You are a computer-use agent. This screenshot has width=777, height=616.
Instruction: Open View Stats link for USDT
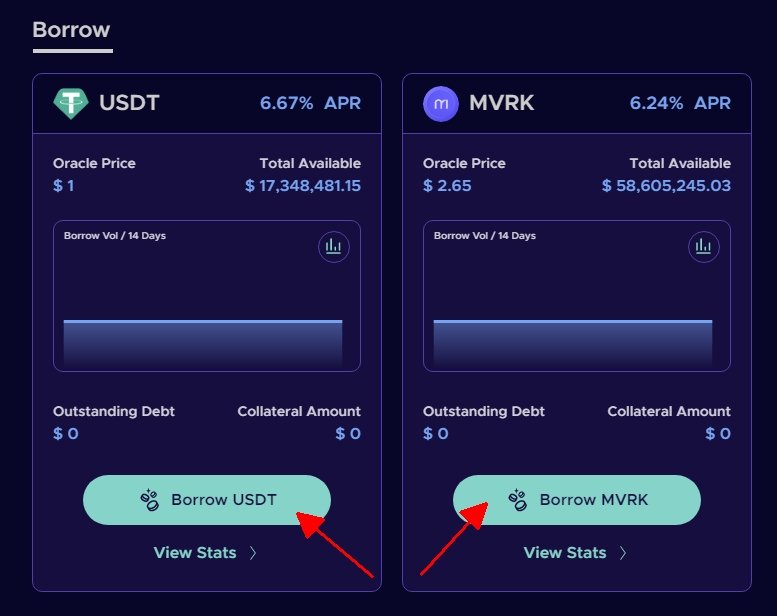click(195, 553)
